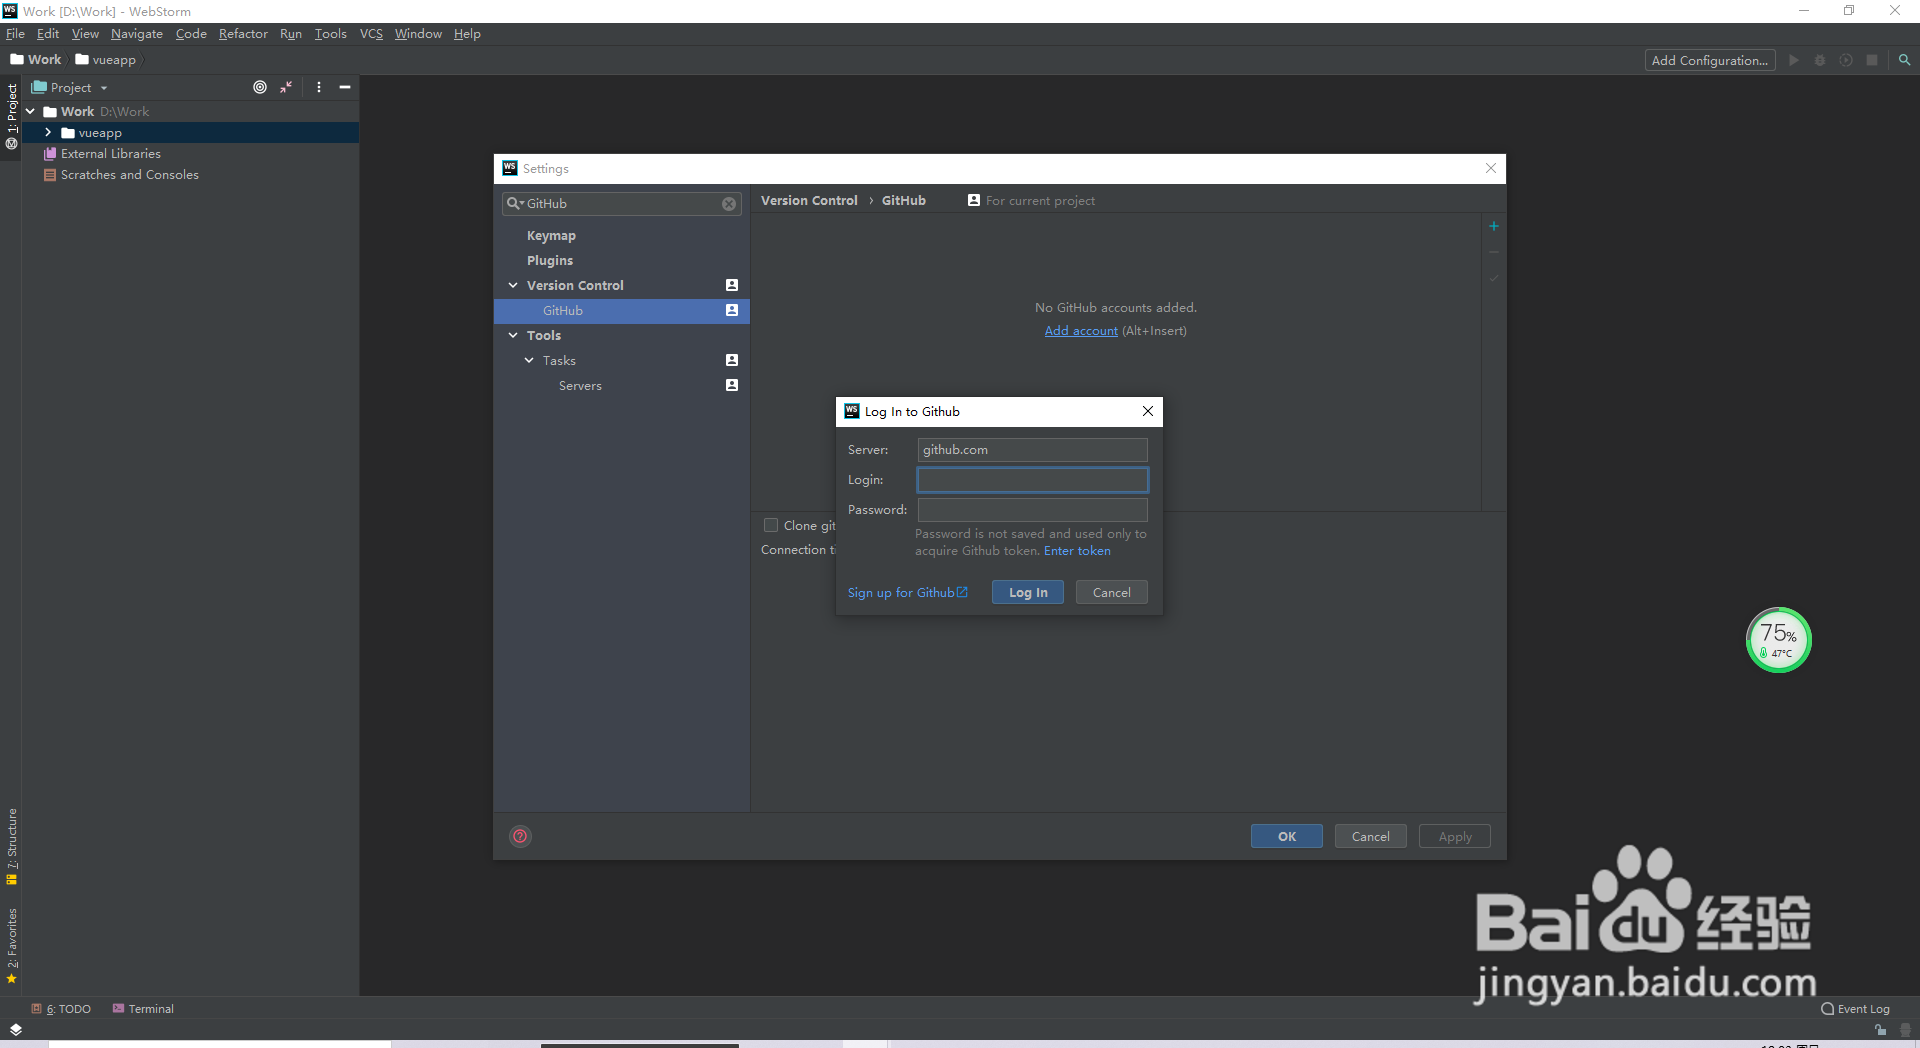Click the project-level icon beside Servers

(732, 385)
